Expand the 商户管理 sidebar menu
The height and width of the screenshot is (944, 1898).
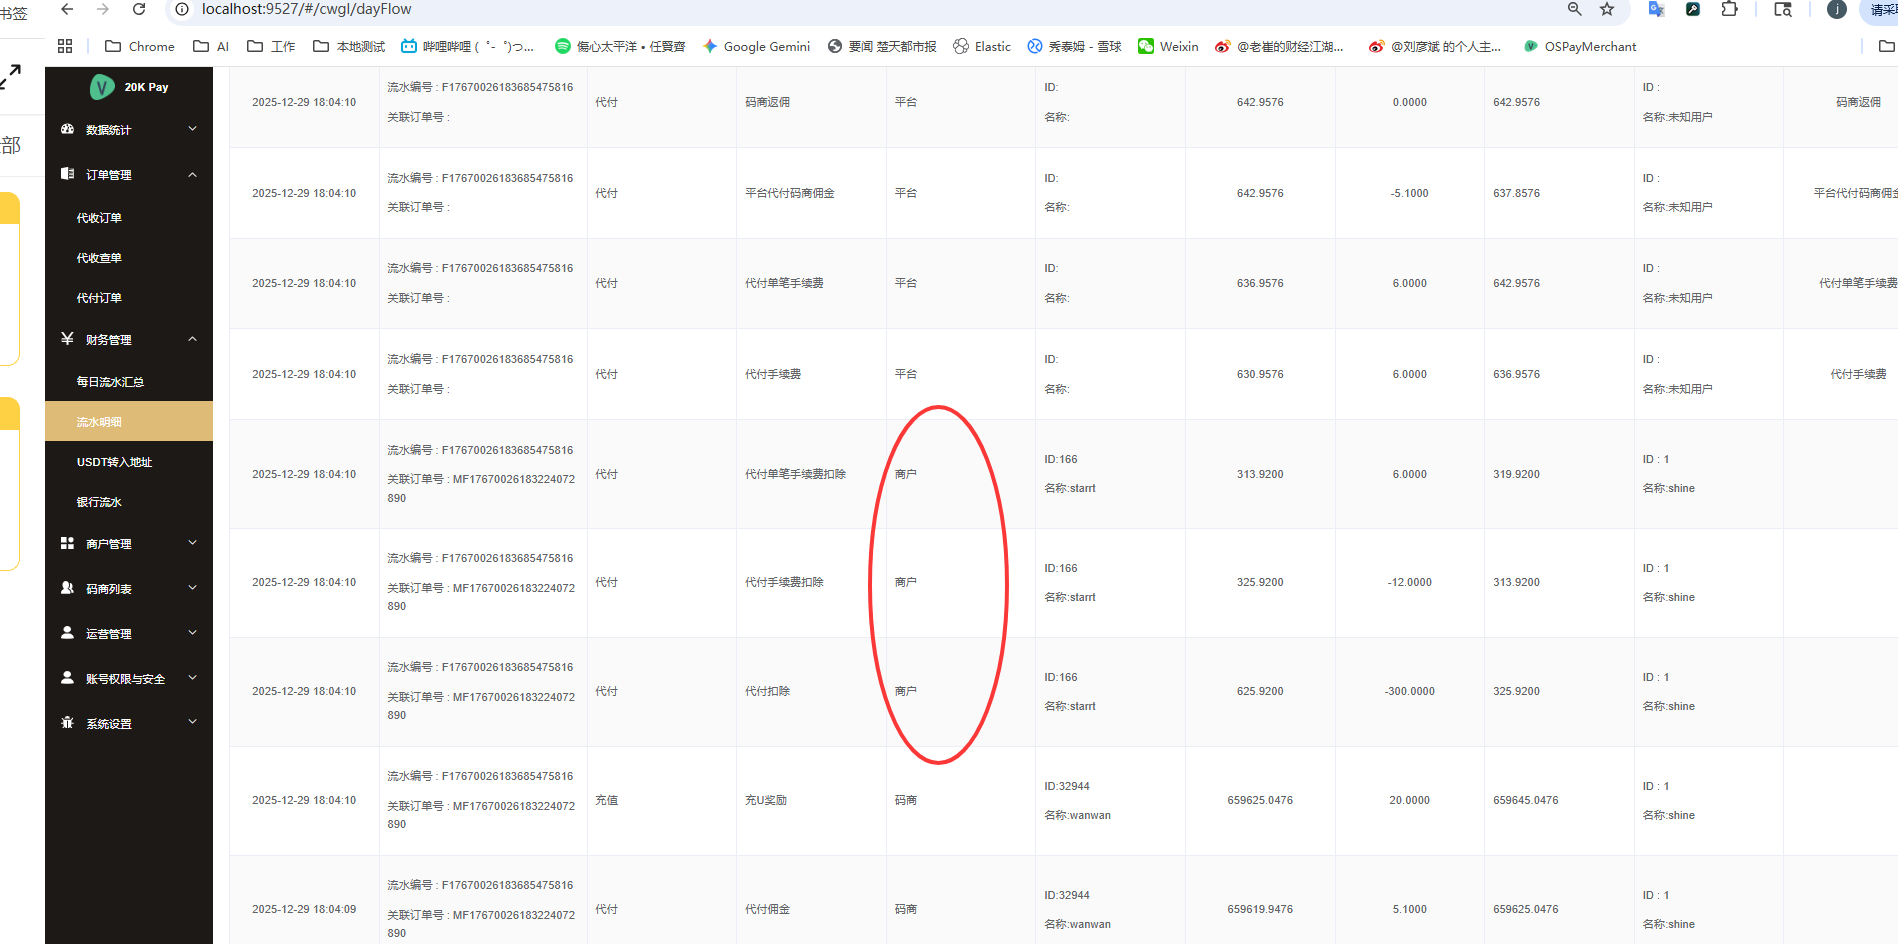click(x=129, y=544)
